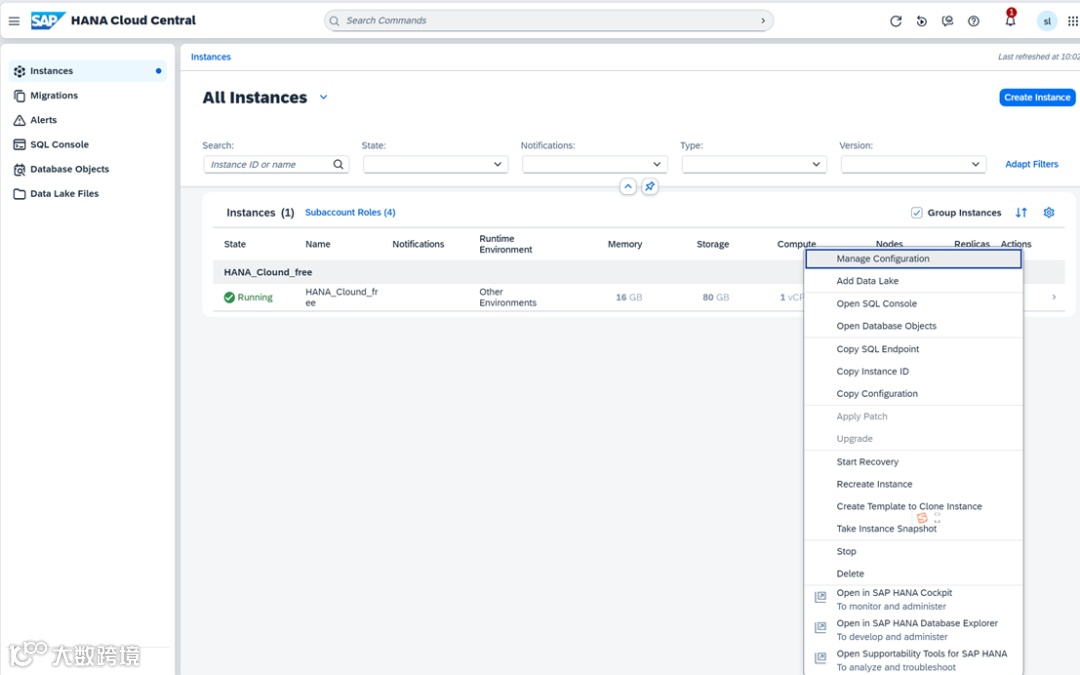Screen dimensions: 1080x675
Task: Click the HANA_Clound_free group header row
Action: [x=638, y=272]
